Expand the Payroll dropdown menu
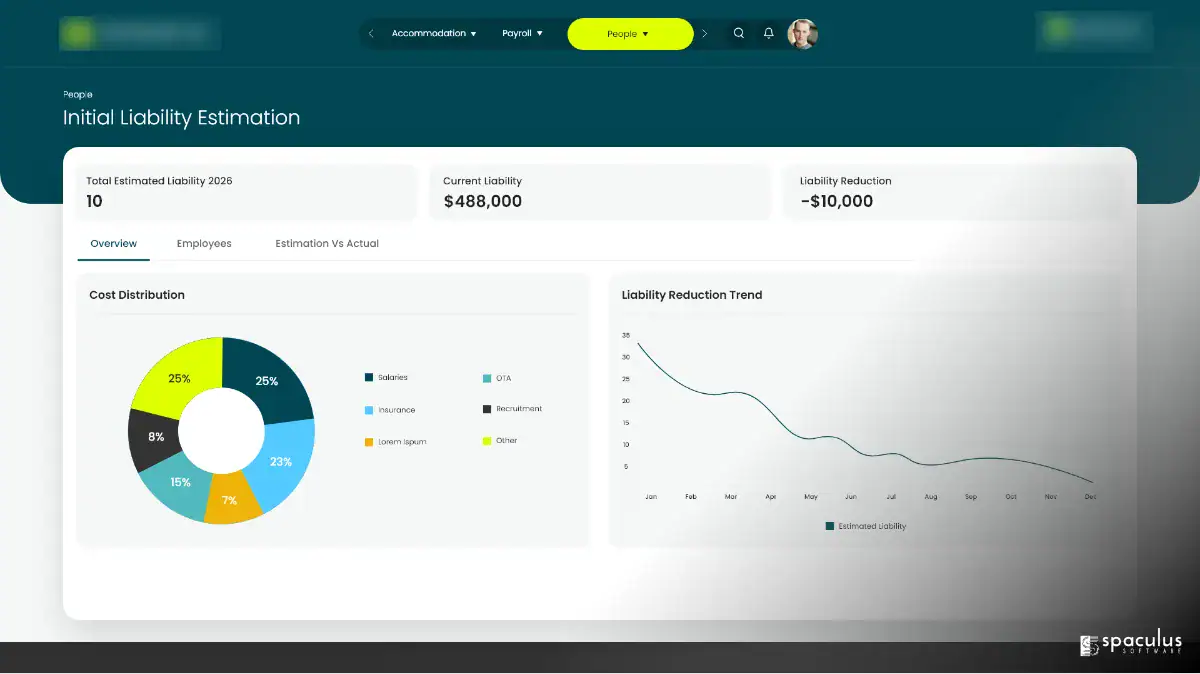Image resolution: width=1200 pixels, height=674 pixels. pos(522,33)
